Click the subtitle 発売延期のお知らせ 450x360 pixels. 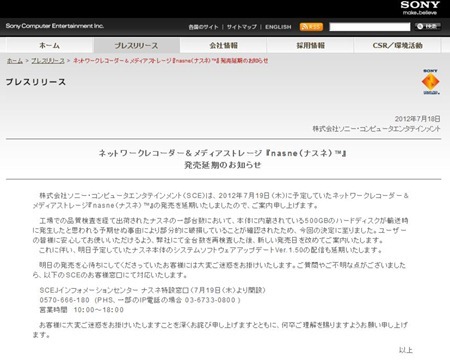(x=223, y=165)
